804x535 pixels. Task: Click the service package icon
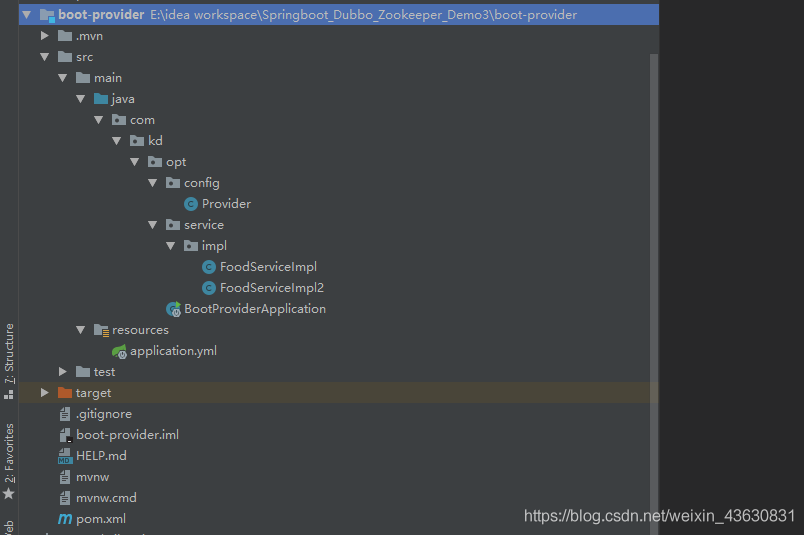[x=173, y=225]
